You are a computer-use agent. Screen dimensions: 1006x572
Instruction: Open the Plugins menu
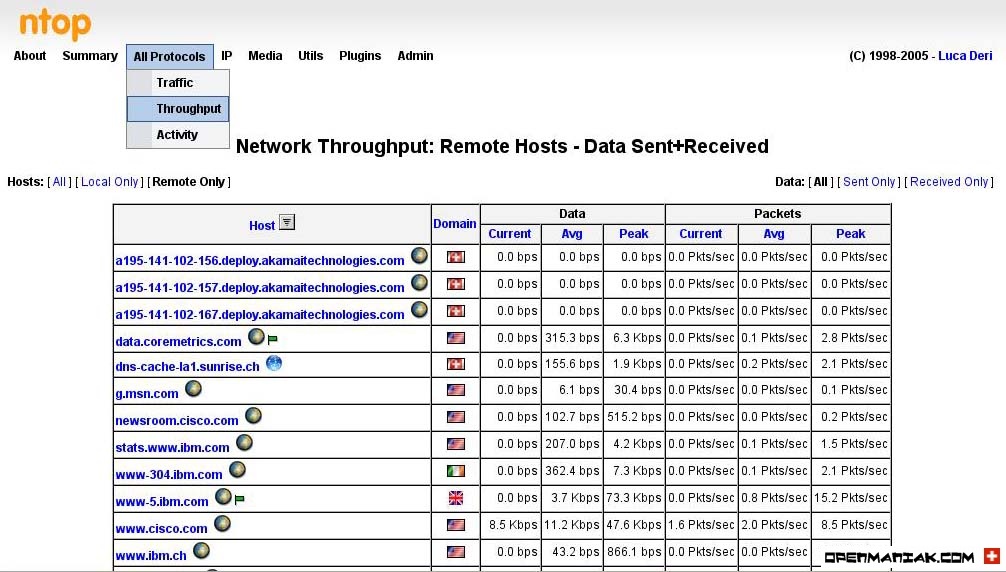click(x=360, y=56)
